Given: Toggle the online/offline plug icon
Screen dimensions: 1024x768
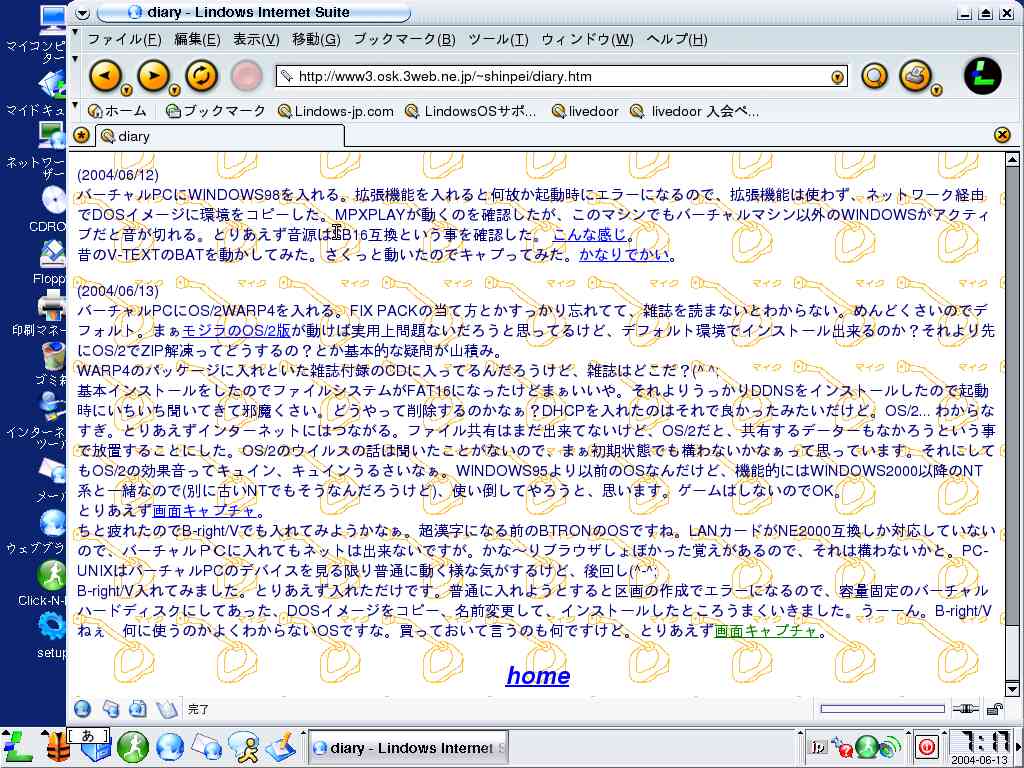Looking at the screenshot, I should pos(965,709).
